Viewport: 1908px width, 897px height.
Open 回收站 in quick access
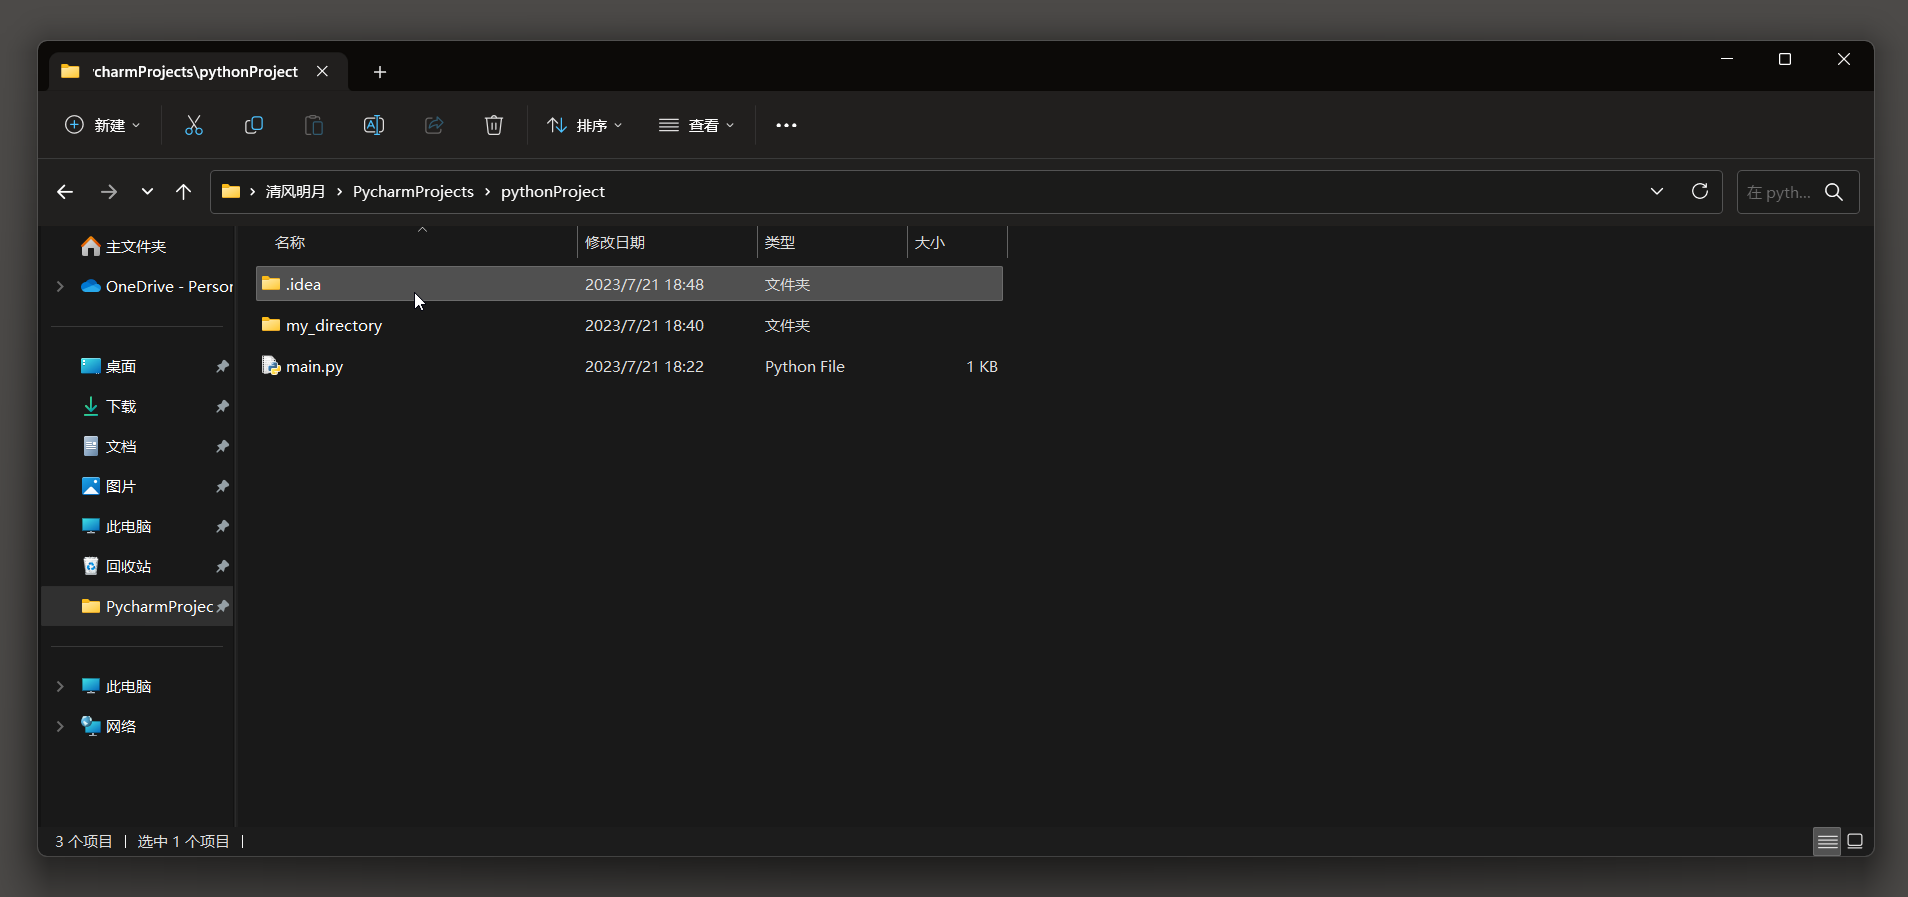click(x=128, y=567)
